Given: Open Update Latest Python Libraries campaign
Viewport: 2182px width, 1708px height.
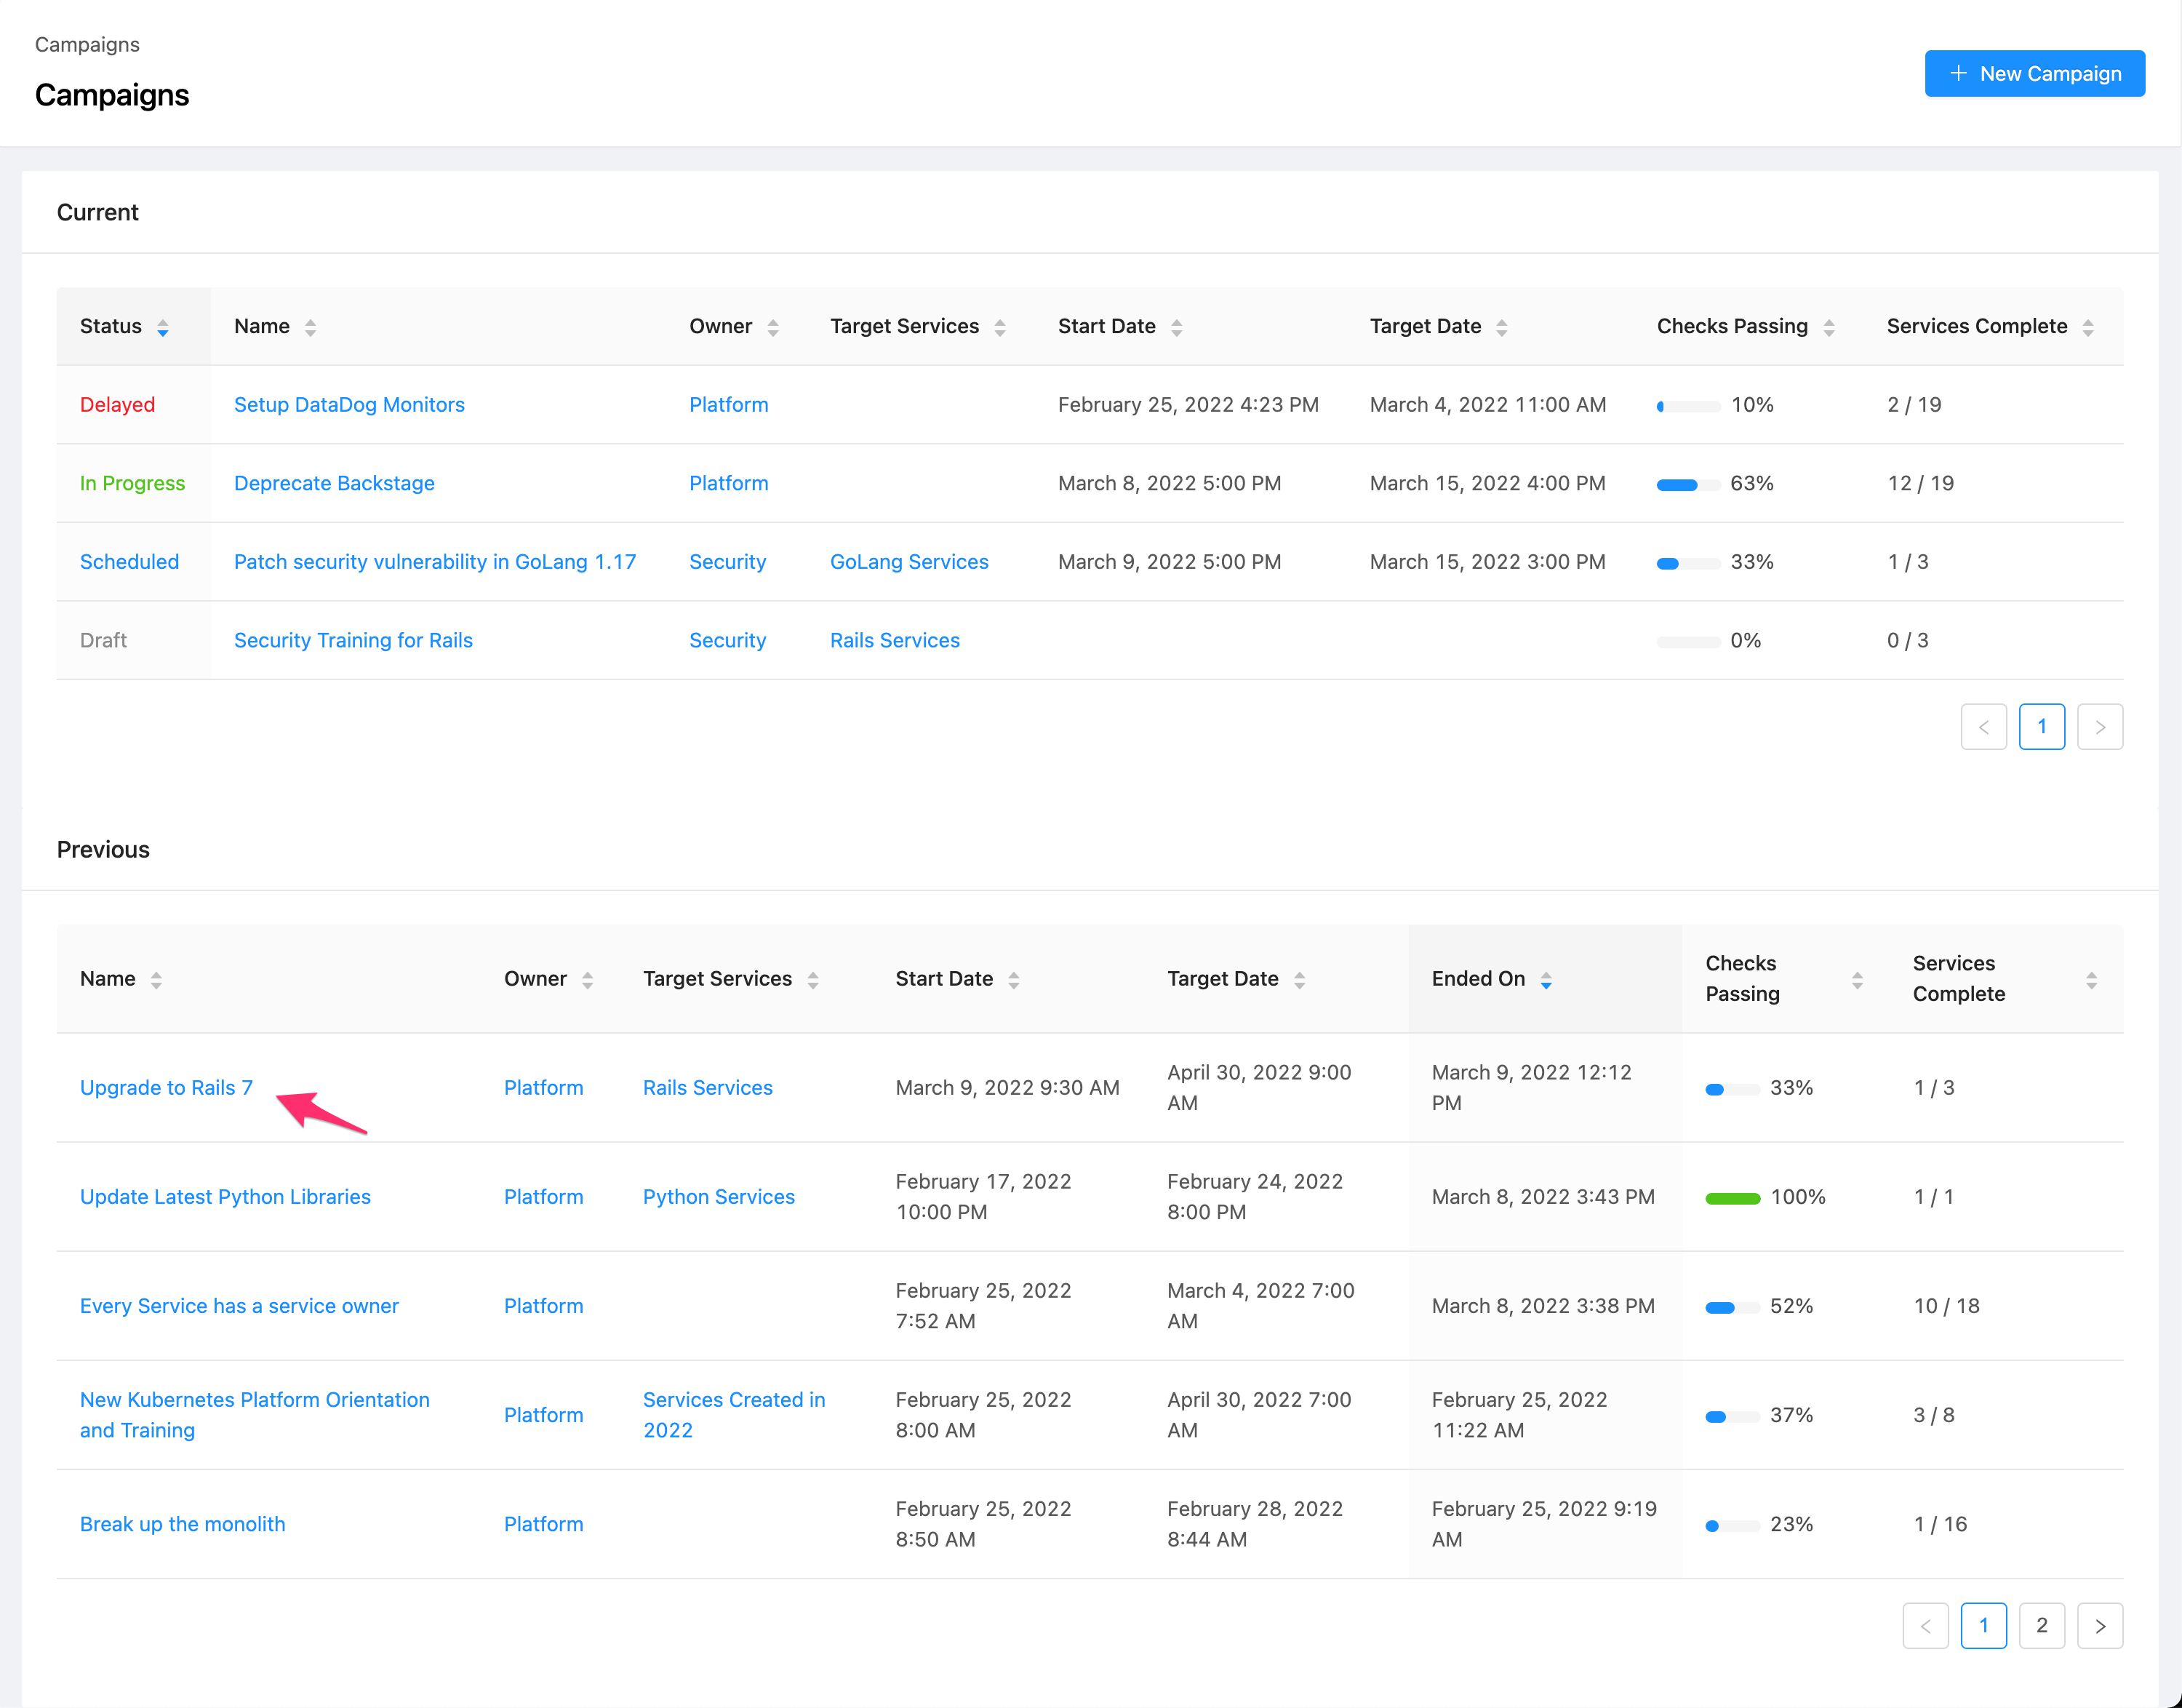Looking at the screenshot, I should coord(225,1197).
